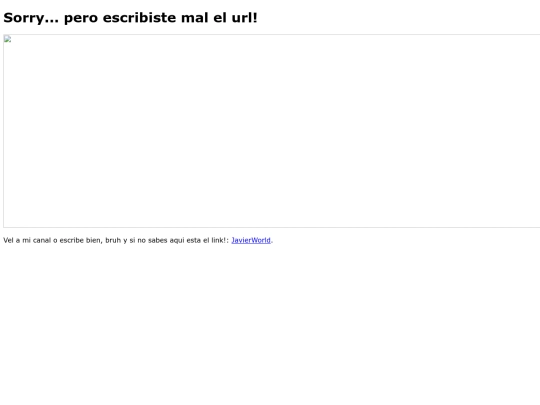Click the word 'sabes' in the paragraph
540x405 pixels.
157,240
